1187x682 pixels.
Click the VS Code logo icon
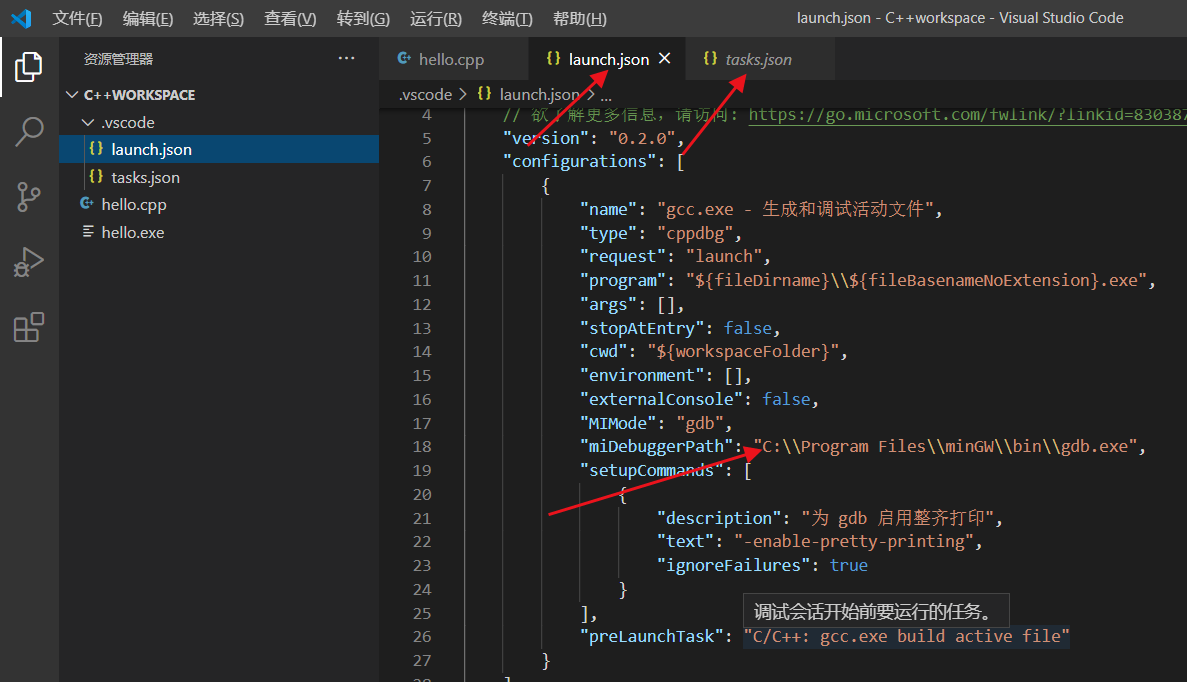pos(21,18)
